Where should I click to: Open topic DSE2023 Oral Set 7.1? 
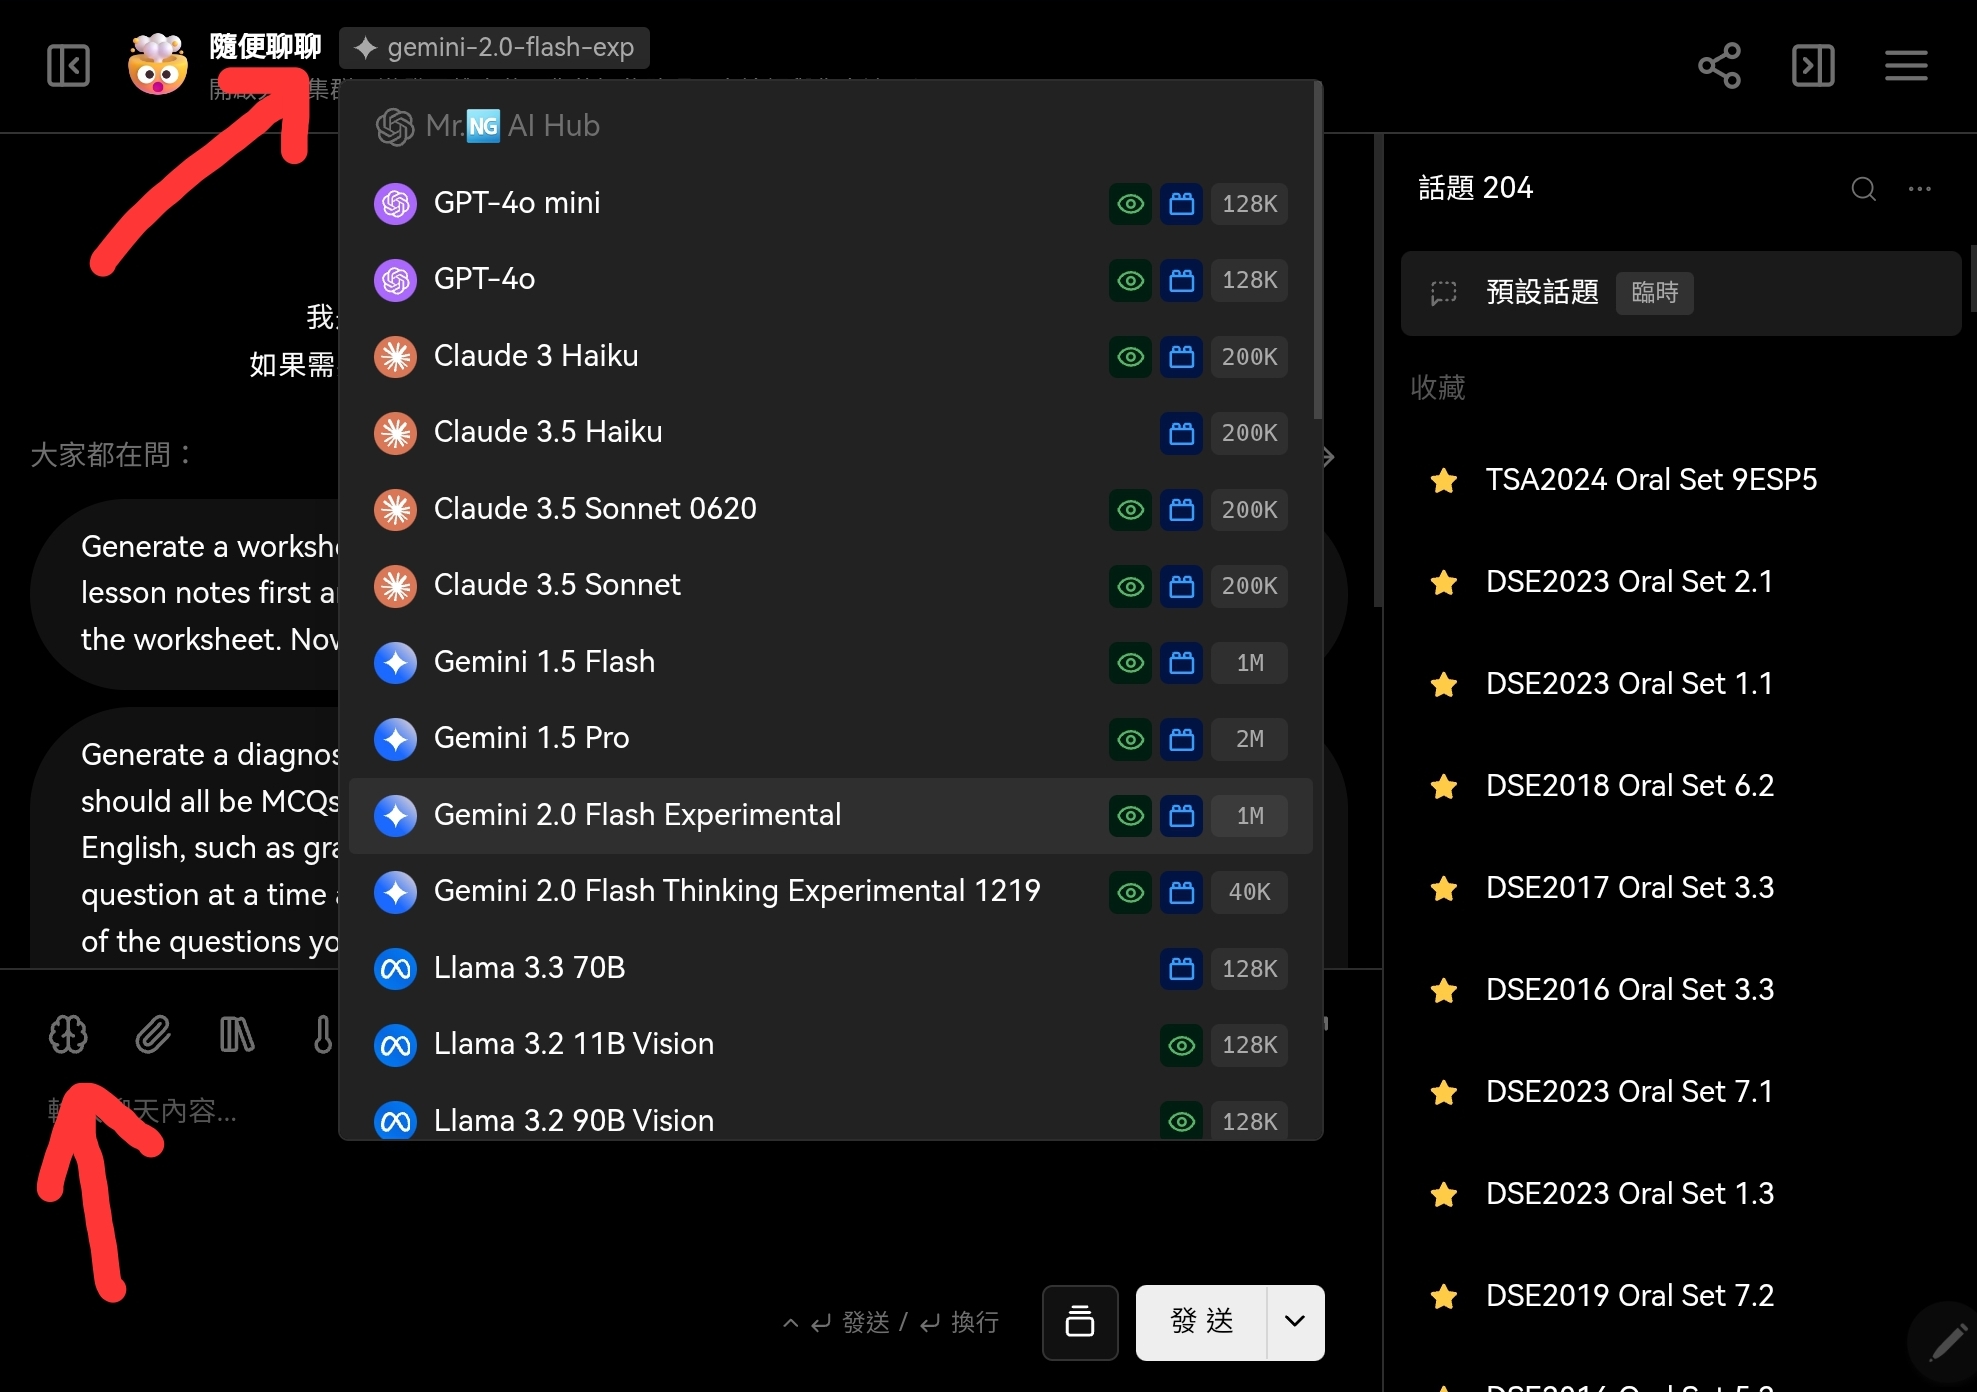pos(1680,1093)
